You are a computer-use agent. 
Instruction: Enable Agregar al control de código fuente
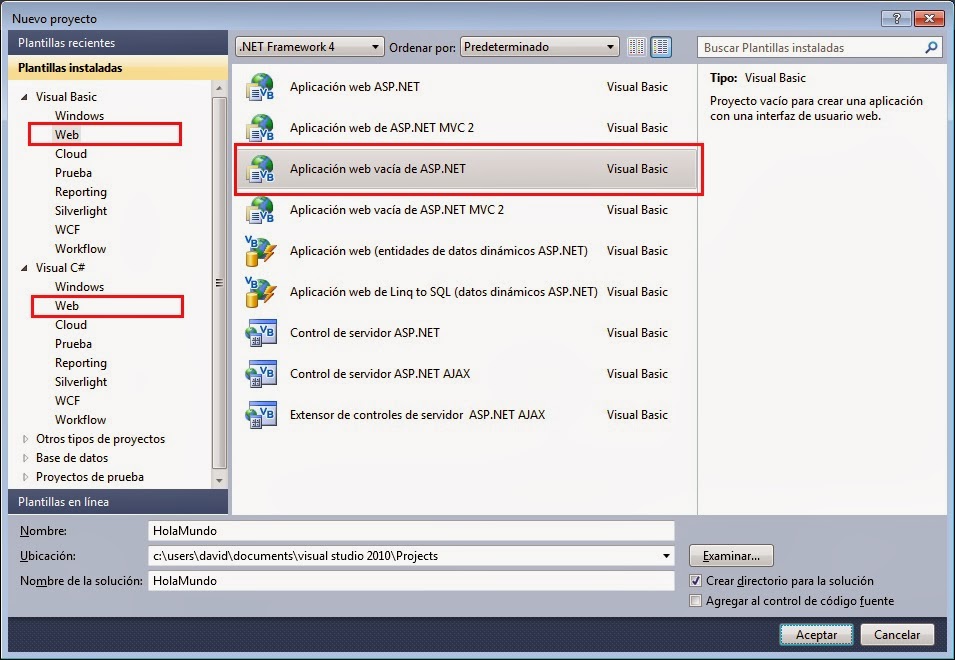tap(696, 601)
